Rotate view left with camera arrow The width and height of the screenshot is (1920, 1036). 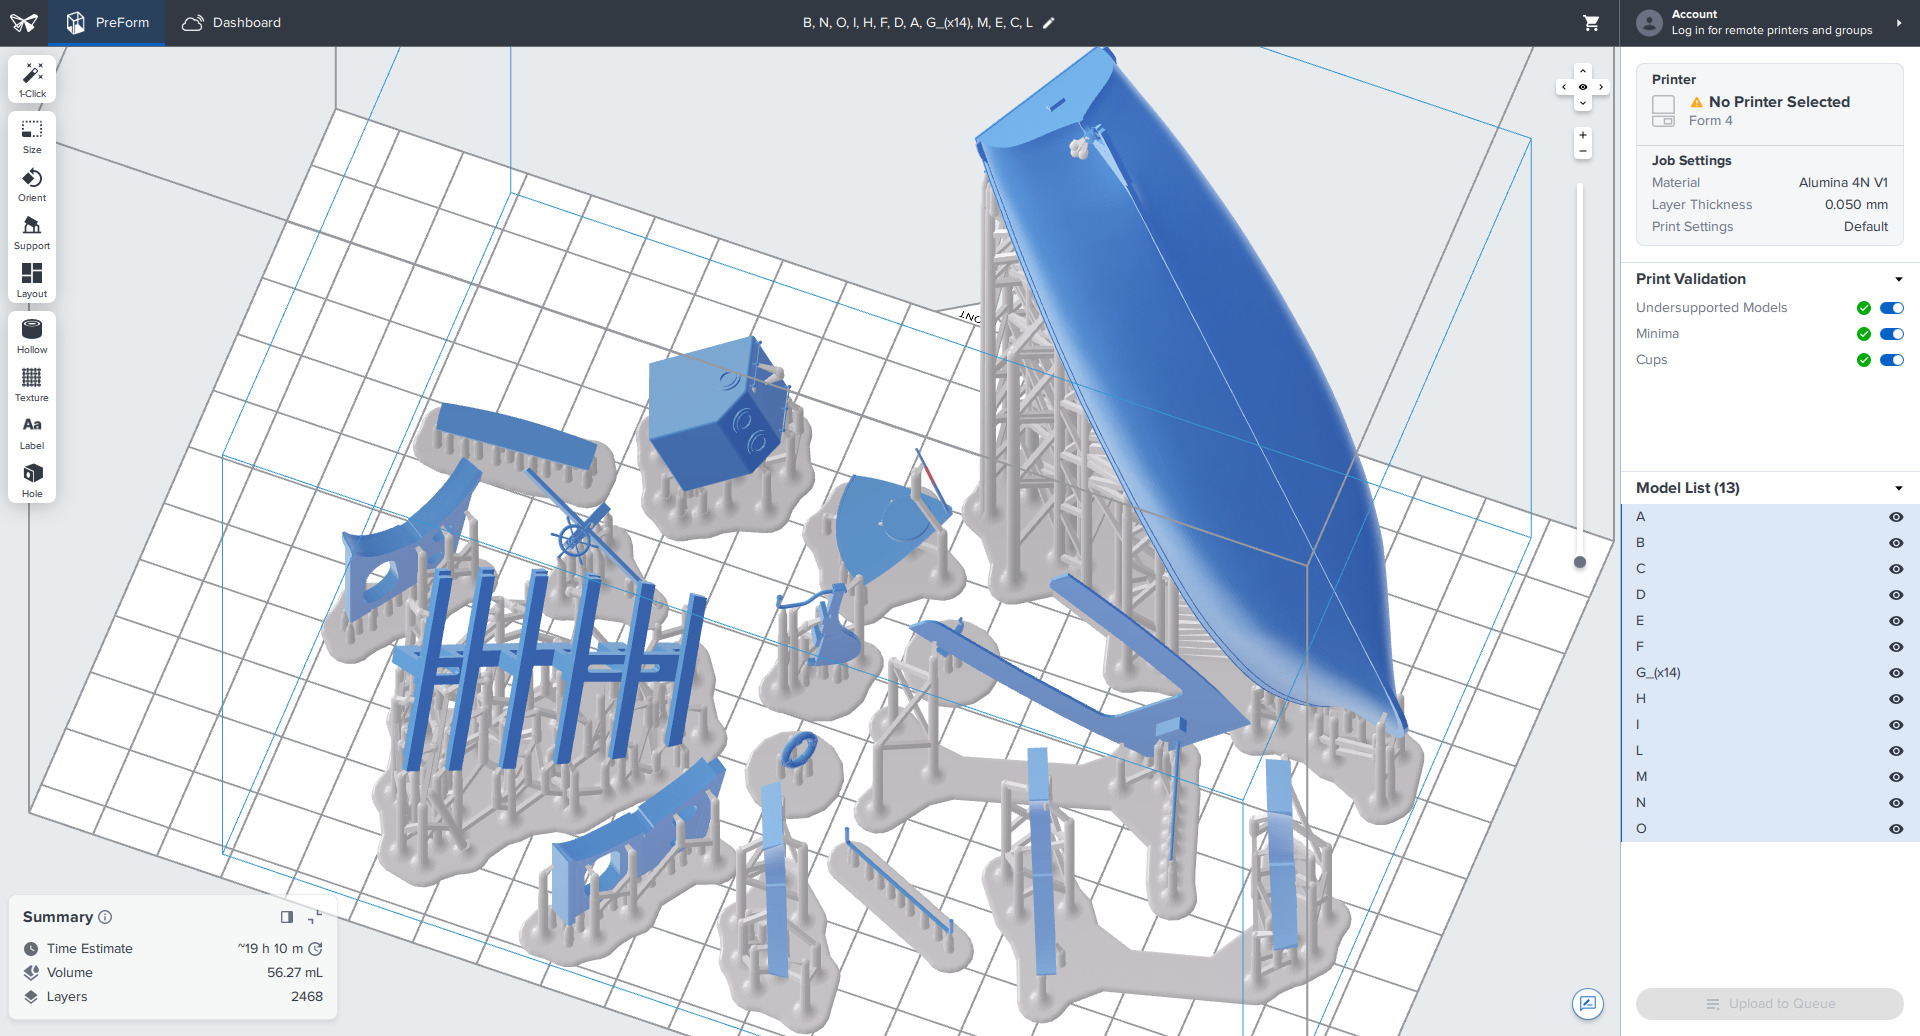click(1565, 87)
